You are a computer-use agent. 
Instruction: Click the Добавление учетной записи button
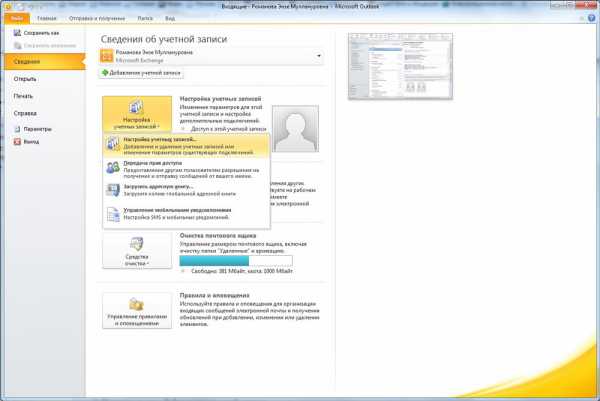(141, 73)
